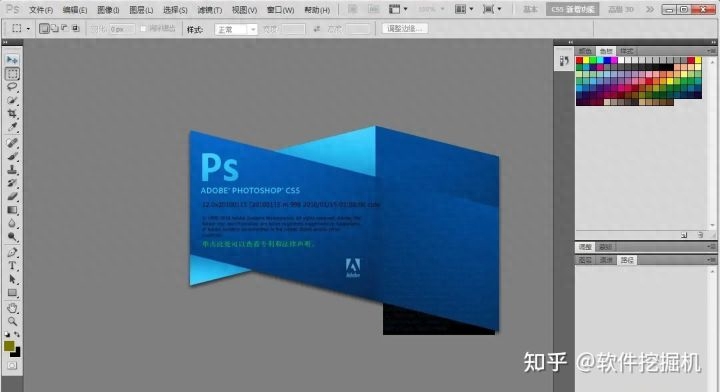Viewport: 720px width, 392px height.
Task: Select the Gradient tool
Action: pyautogui.click(x=12, y=210)
